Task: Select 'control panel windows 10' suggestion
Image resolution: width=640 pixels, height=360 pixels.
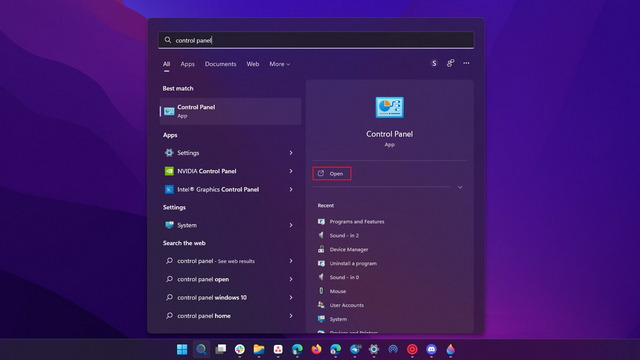Action: click(230, 298)
